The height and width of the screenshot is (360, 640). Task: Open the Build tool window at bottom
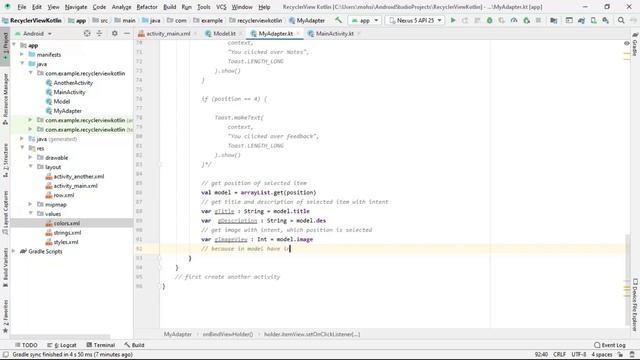[134, 345]
